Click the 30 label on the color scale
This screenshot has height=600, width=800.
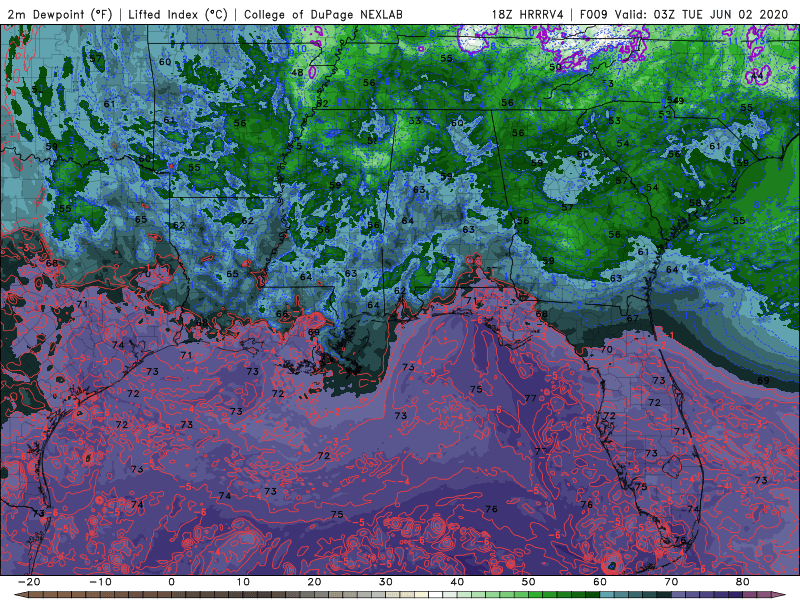point(386,582)
